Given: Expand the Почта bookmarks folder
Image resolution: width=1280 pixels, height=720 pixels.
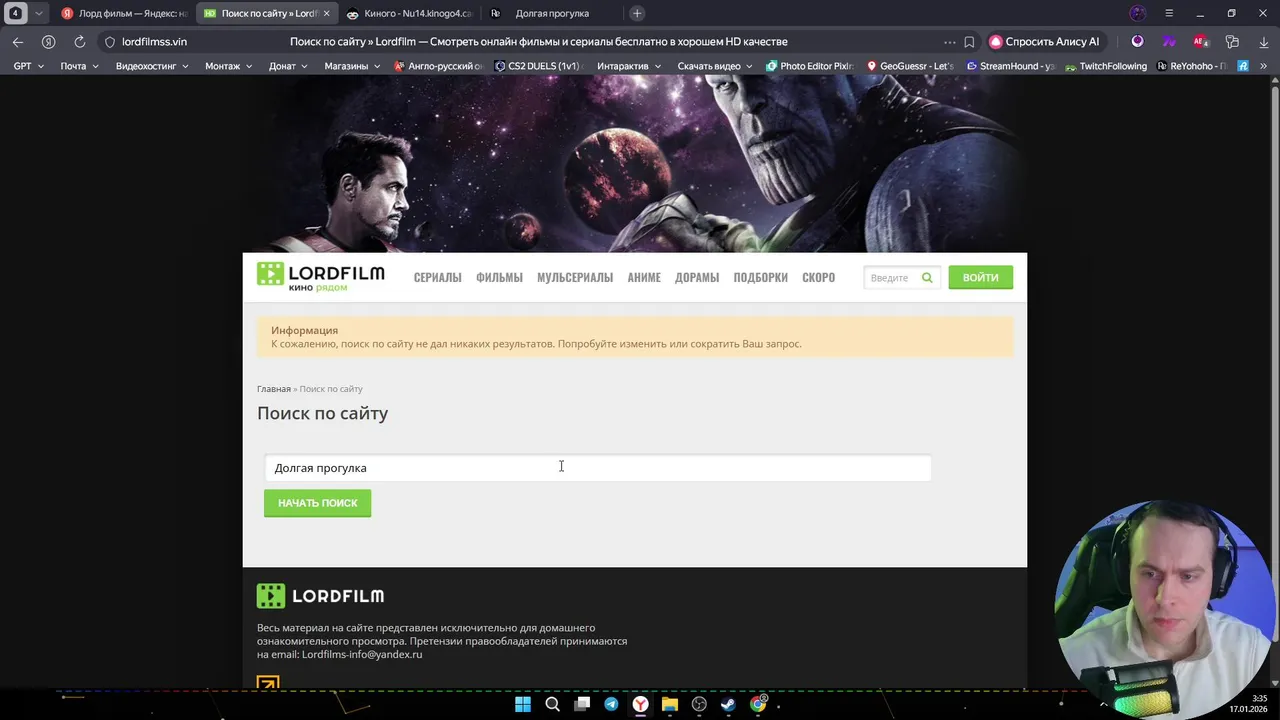Looking at the screenshot, I should 79,66.
